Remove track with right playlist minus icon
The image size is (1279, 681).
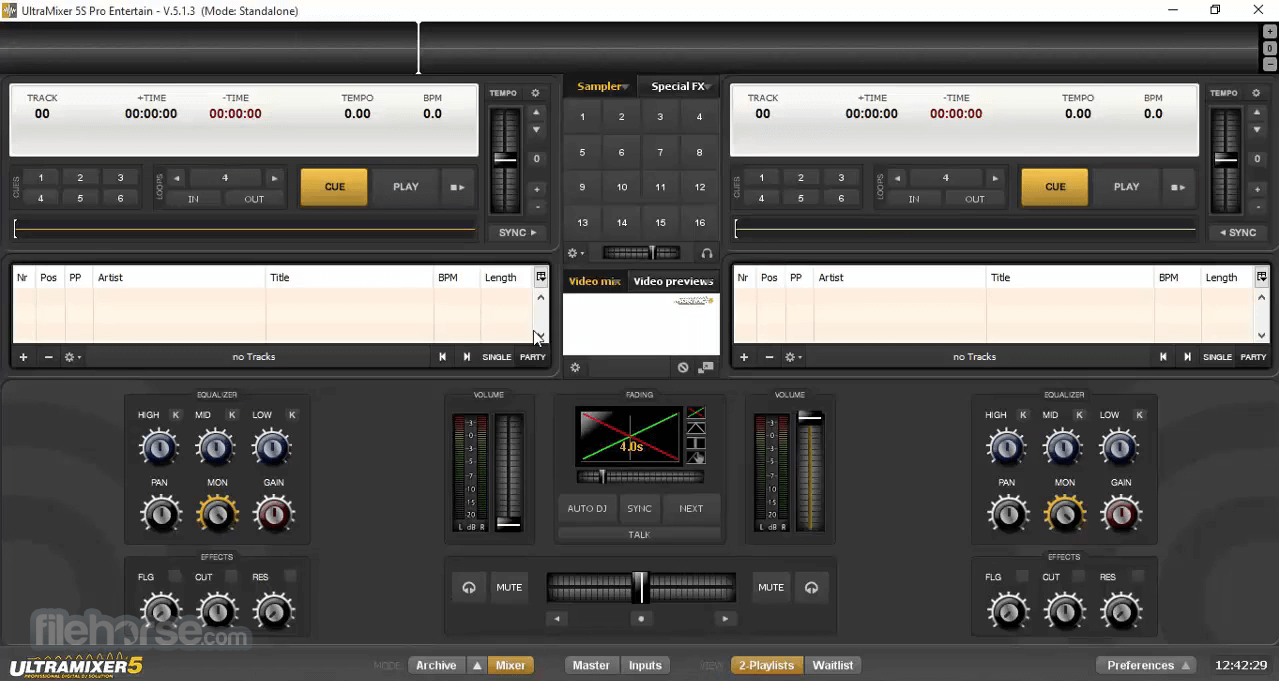(x=769, y=357)
